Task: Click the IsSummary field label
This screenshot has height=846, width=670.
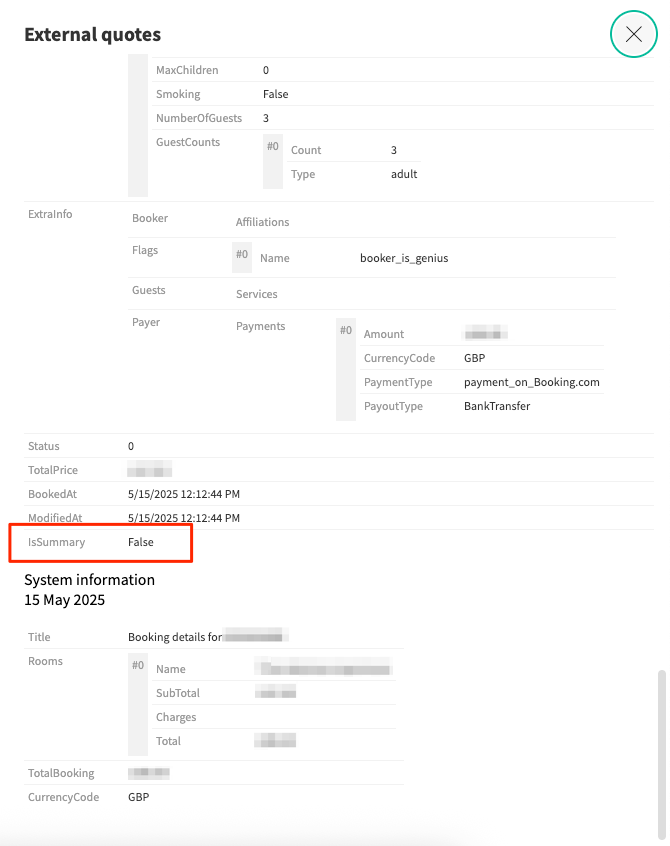Action: coord(57,542)
